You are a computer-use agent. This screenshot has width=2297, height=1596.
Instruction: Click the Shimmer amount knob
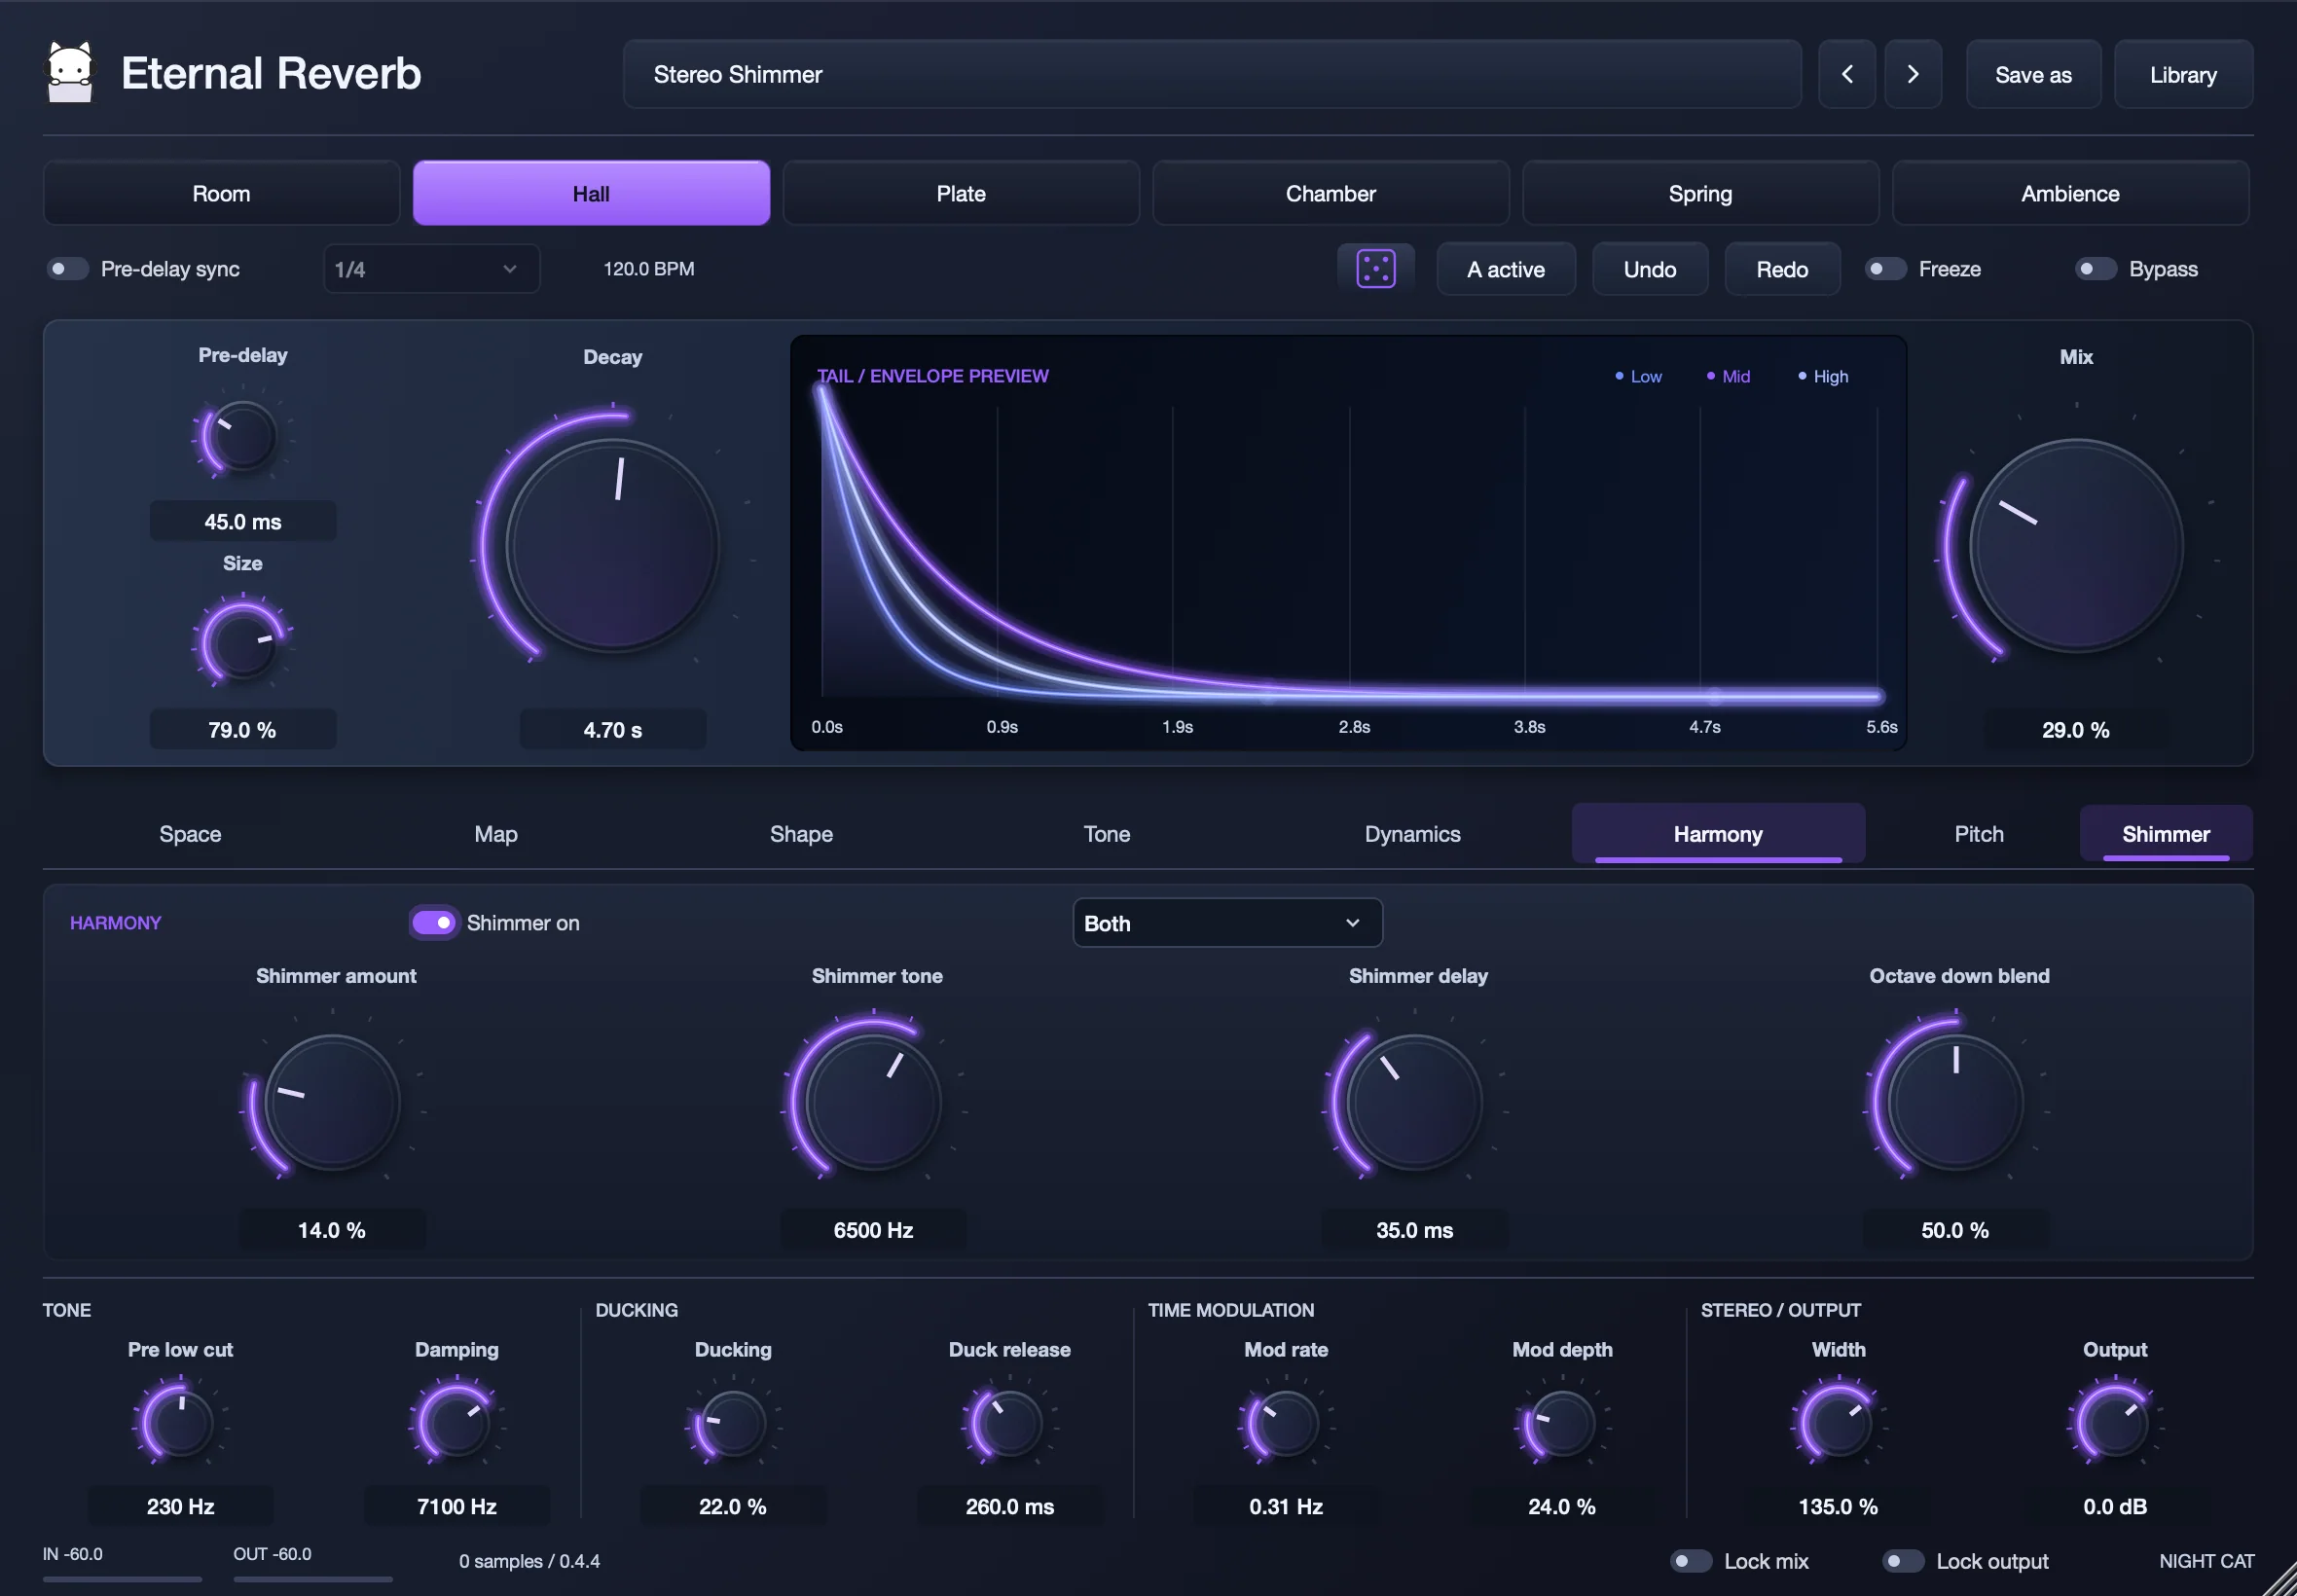pos(332,1102)
